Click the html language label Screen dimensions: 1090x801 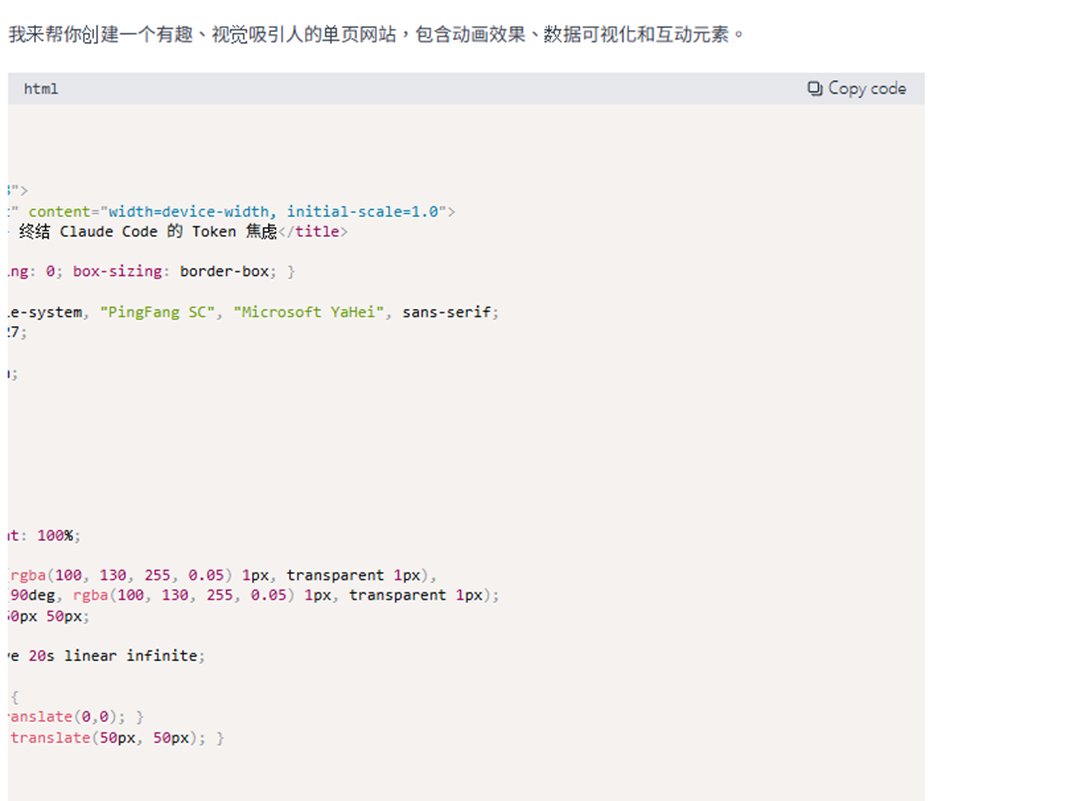pyautogui.click(x=41, y=89)
